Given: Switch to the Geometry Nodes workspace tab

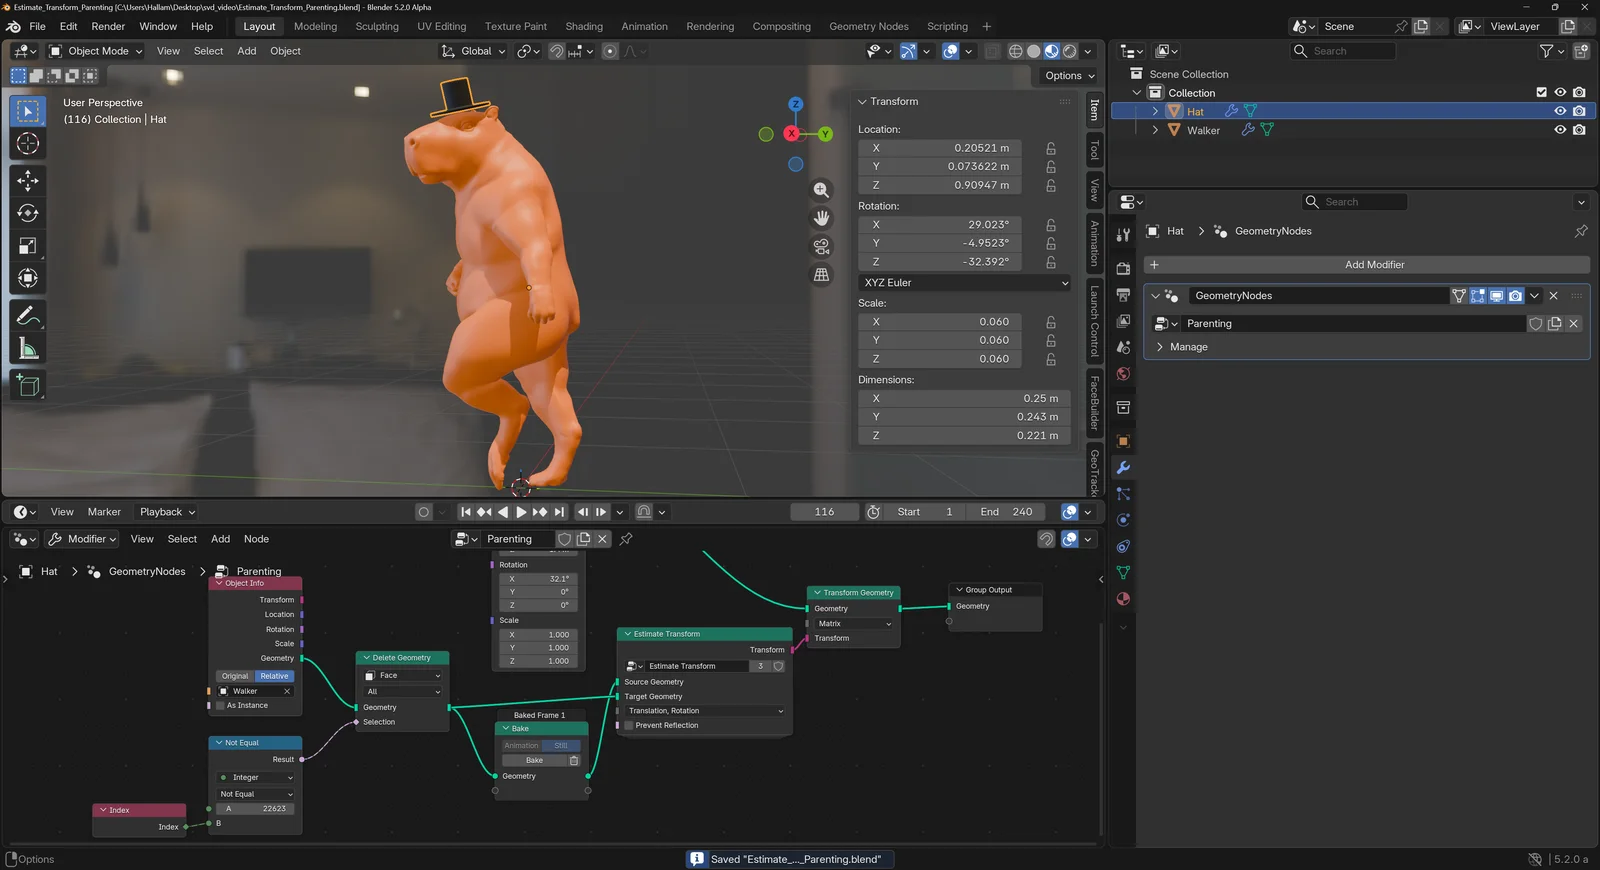Looking at the screenshot, I should tap(868, 26).
